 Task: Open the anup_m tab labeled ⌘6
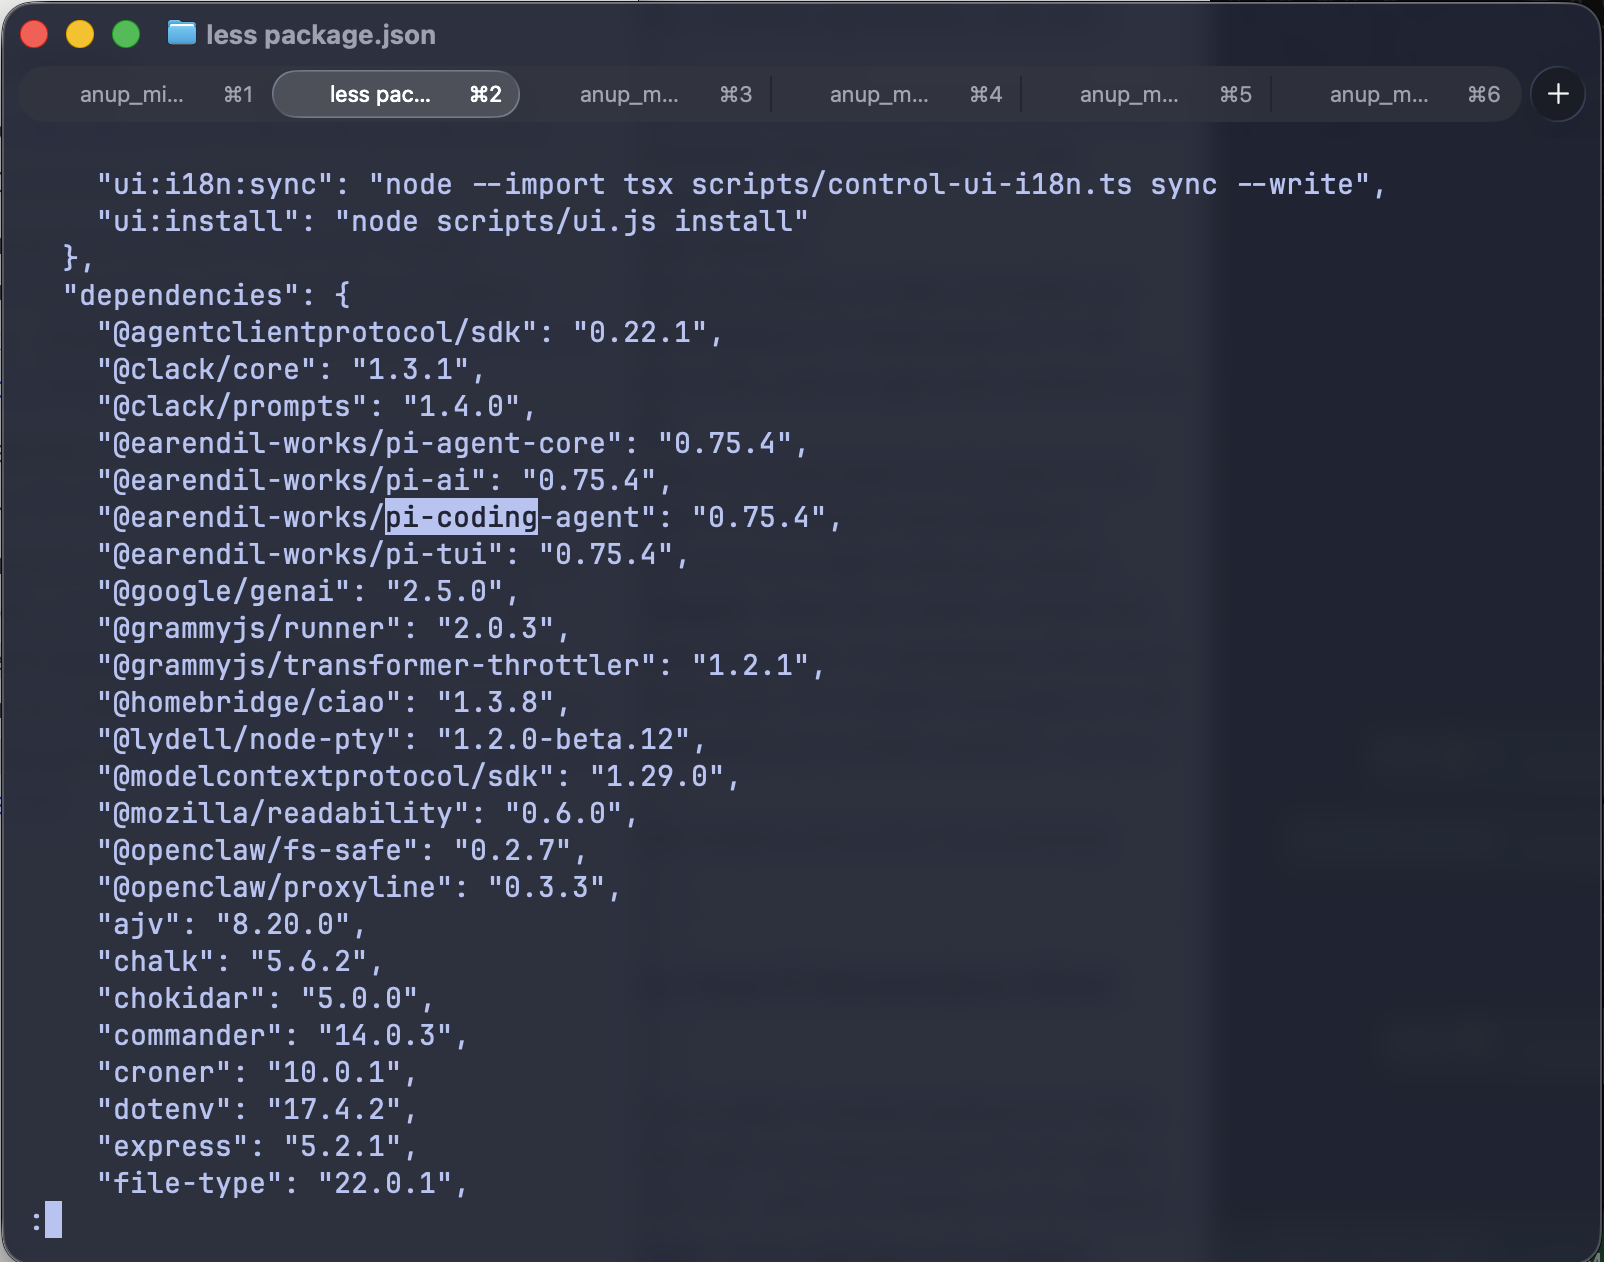[x=1396, y=94]
